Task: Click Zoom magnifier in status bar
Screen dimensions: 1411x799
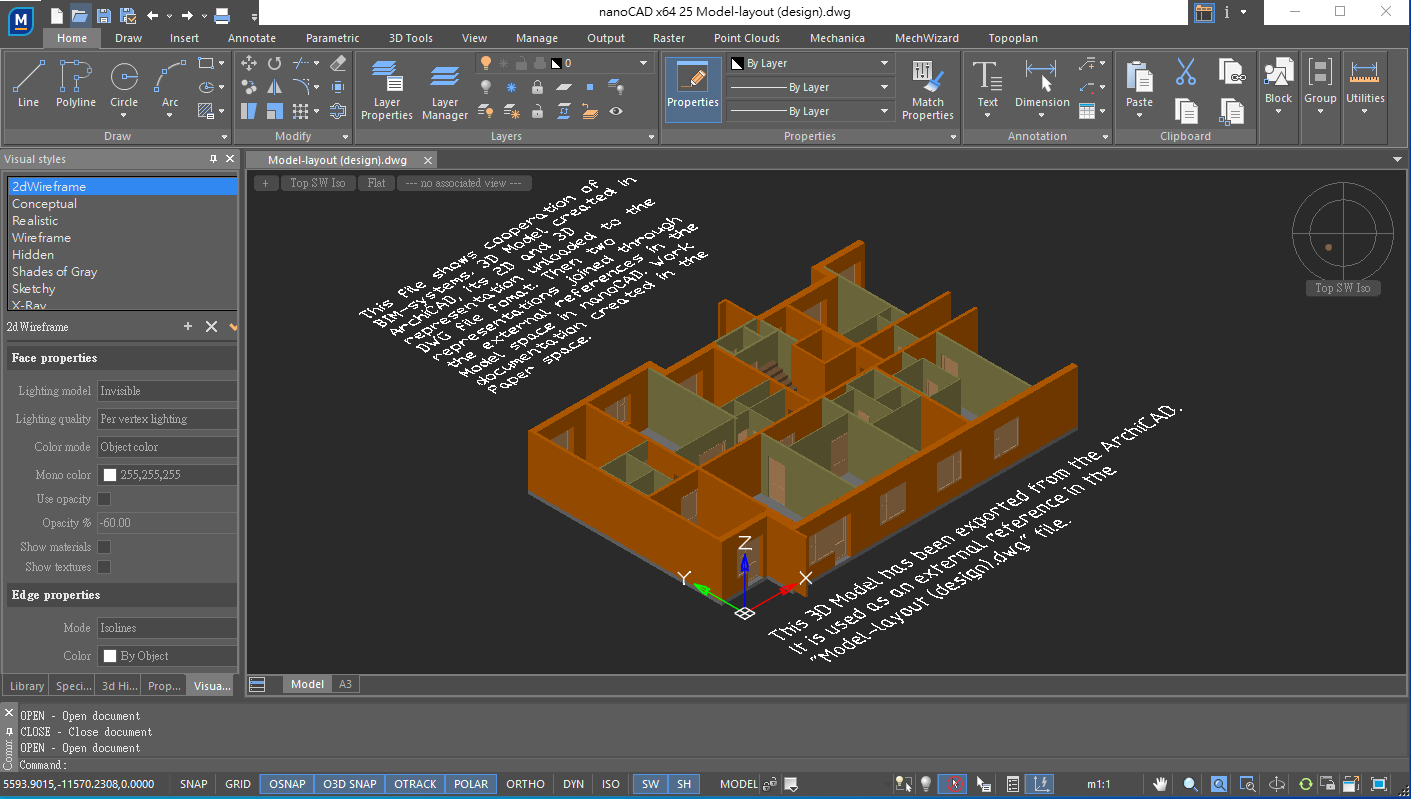Action: [1190, 784]
